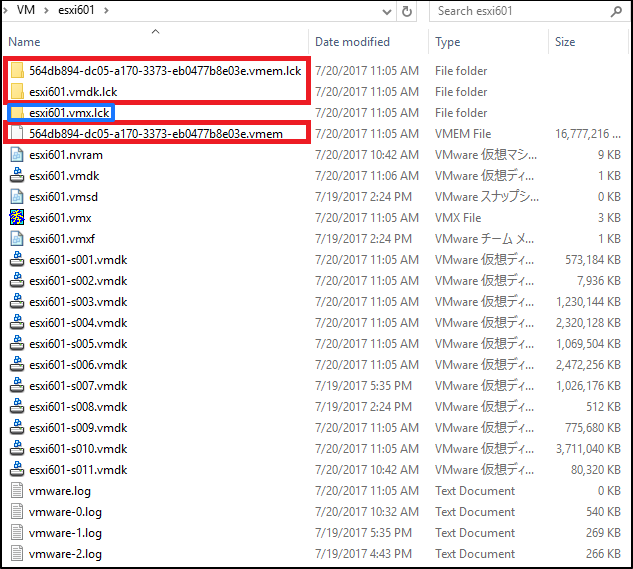Click vmware-2.log document icon
Screen dimensions: 633x569
pos(17,554)
